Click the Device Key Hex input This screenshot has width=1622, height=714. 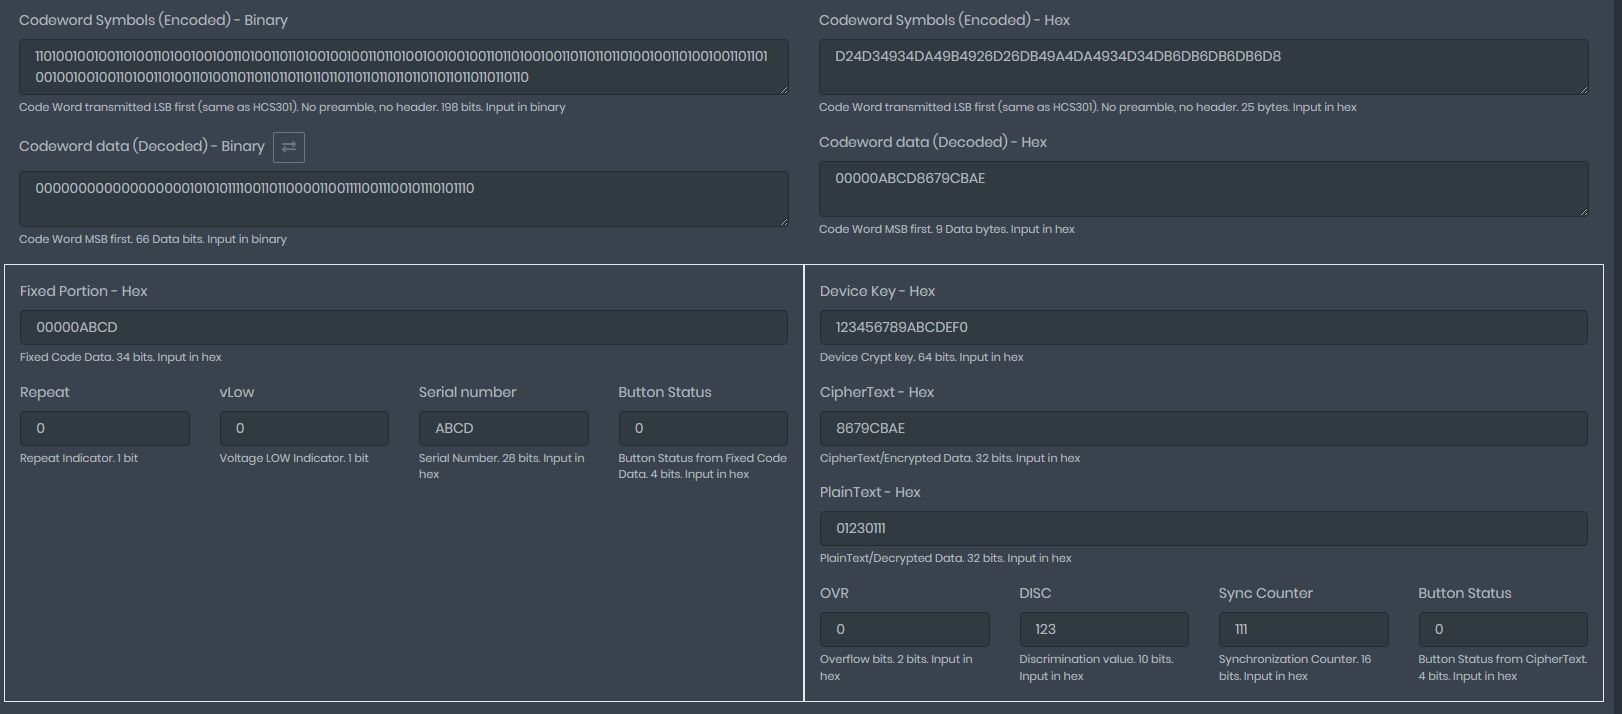(1202, 327)
